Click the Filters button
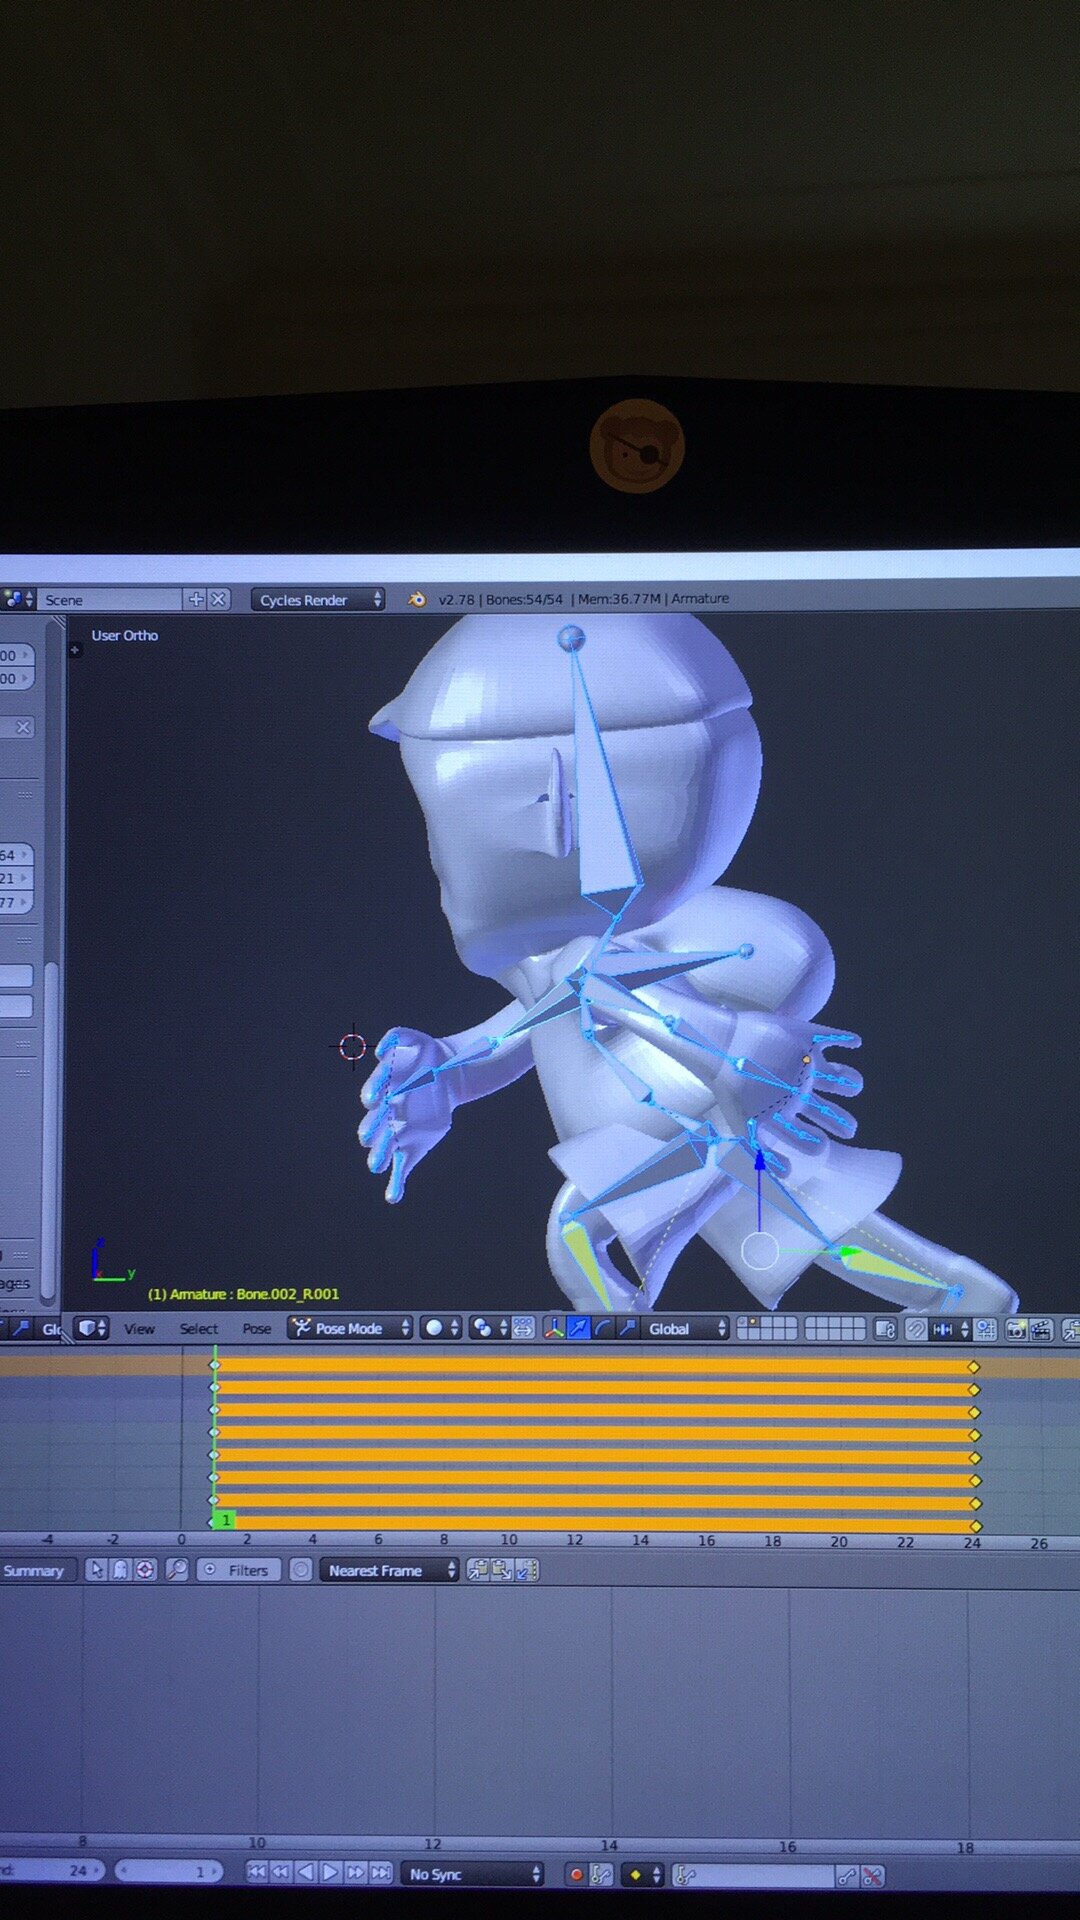1080x1920 pixels. pyautogui.click(x=239, y=1570)
